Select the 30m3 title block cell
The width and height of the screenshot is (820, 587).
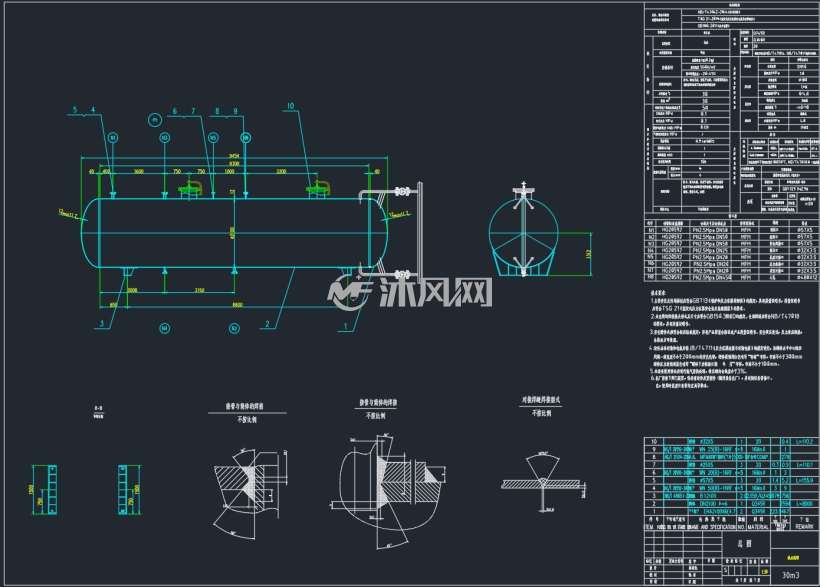pos(791,575)
